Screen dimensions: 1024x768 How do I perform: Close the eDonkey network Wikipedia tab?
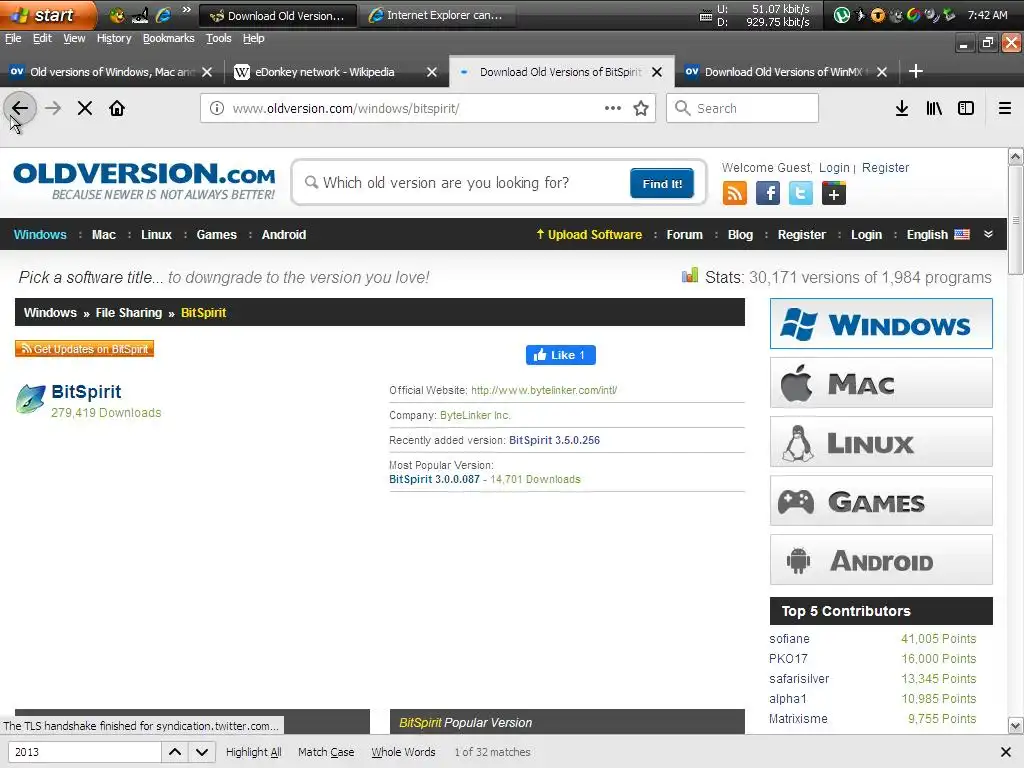432,72
